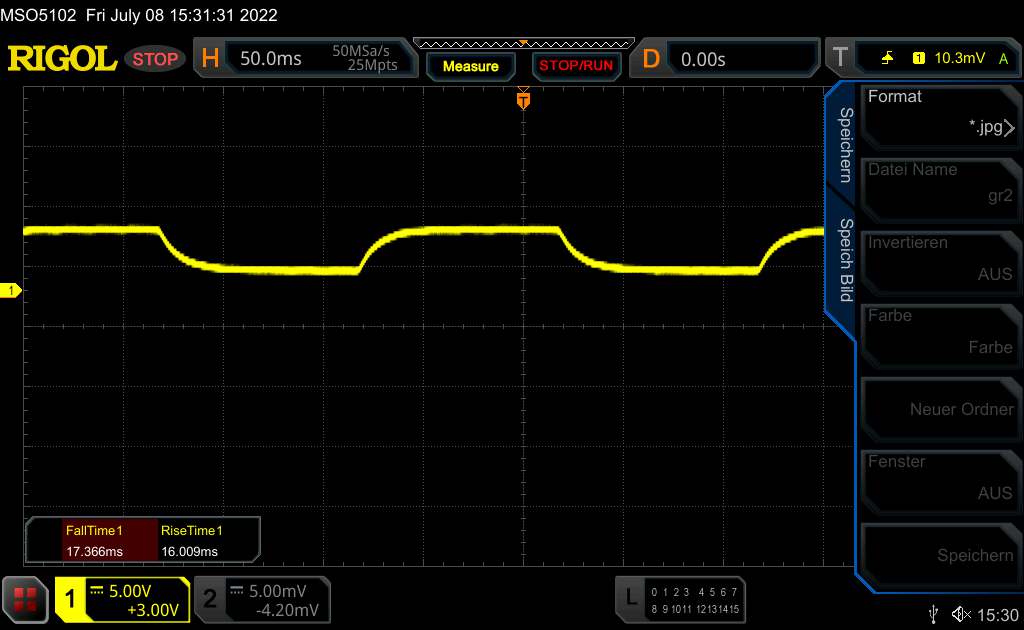Click the channel 1 +3.00V offset value
The width and height of the screenshot is (1024, 630).
[x=153, y=610]
